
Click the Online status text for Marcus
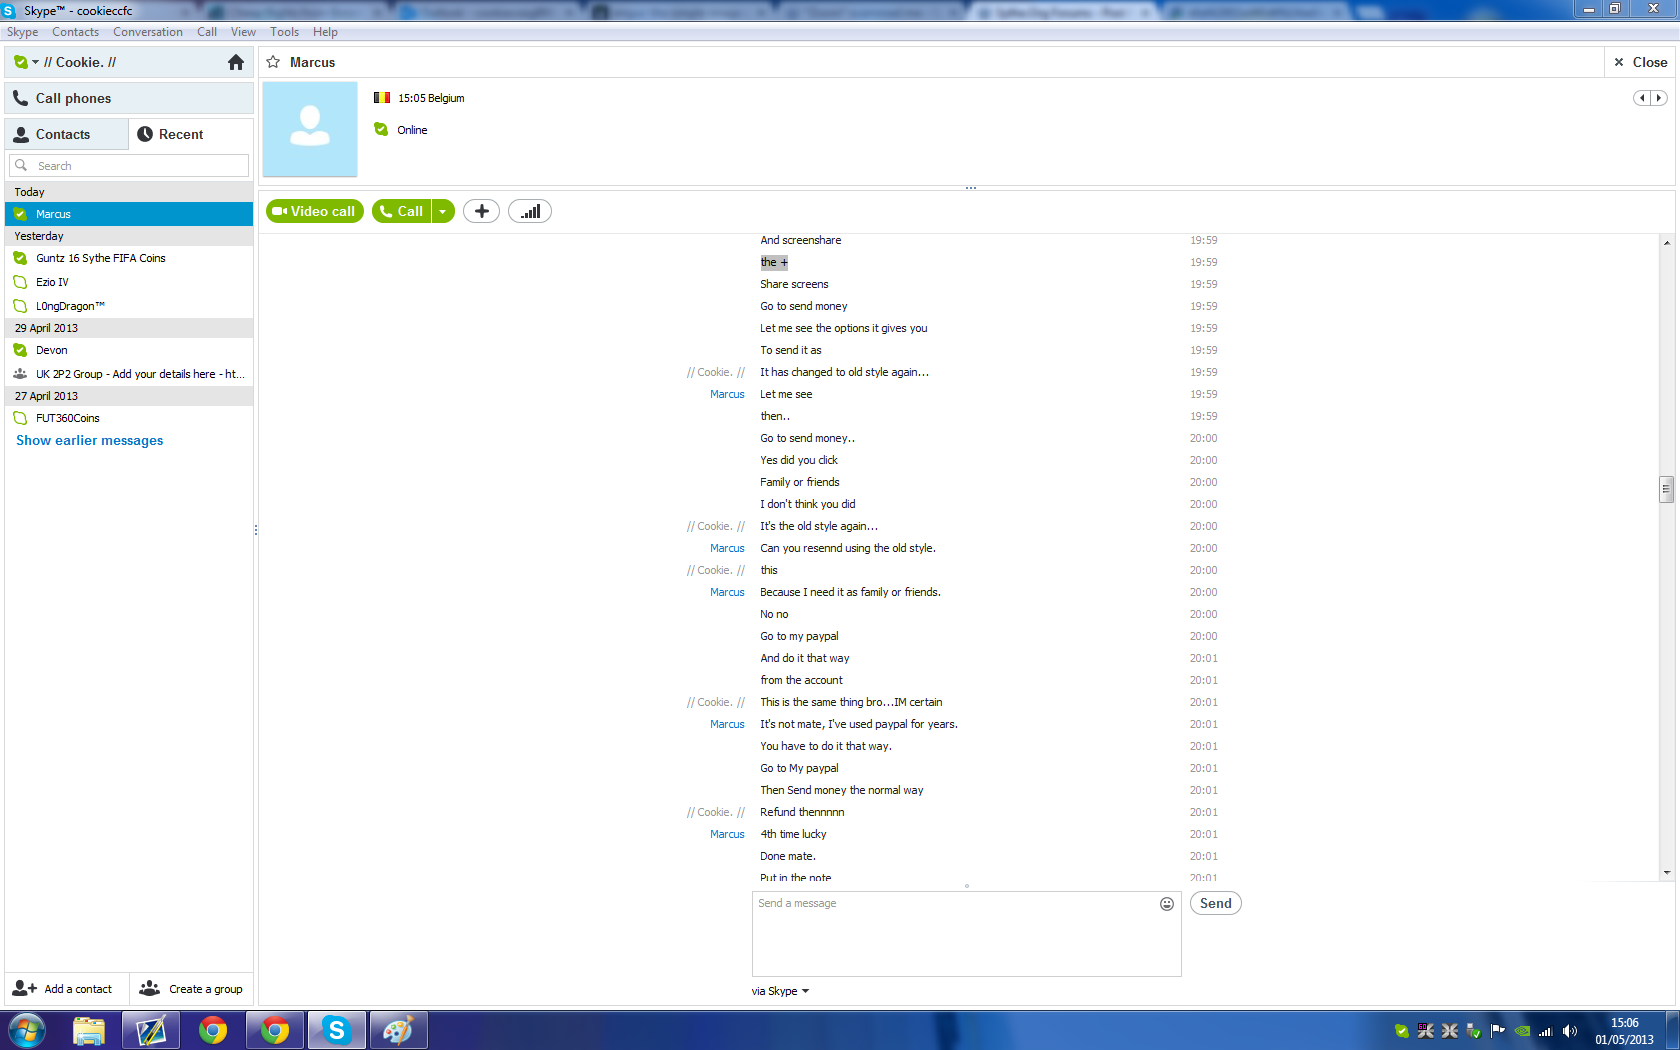412,130
